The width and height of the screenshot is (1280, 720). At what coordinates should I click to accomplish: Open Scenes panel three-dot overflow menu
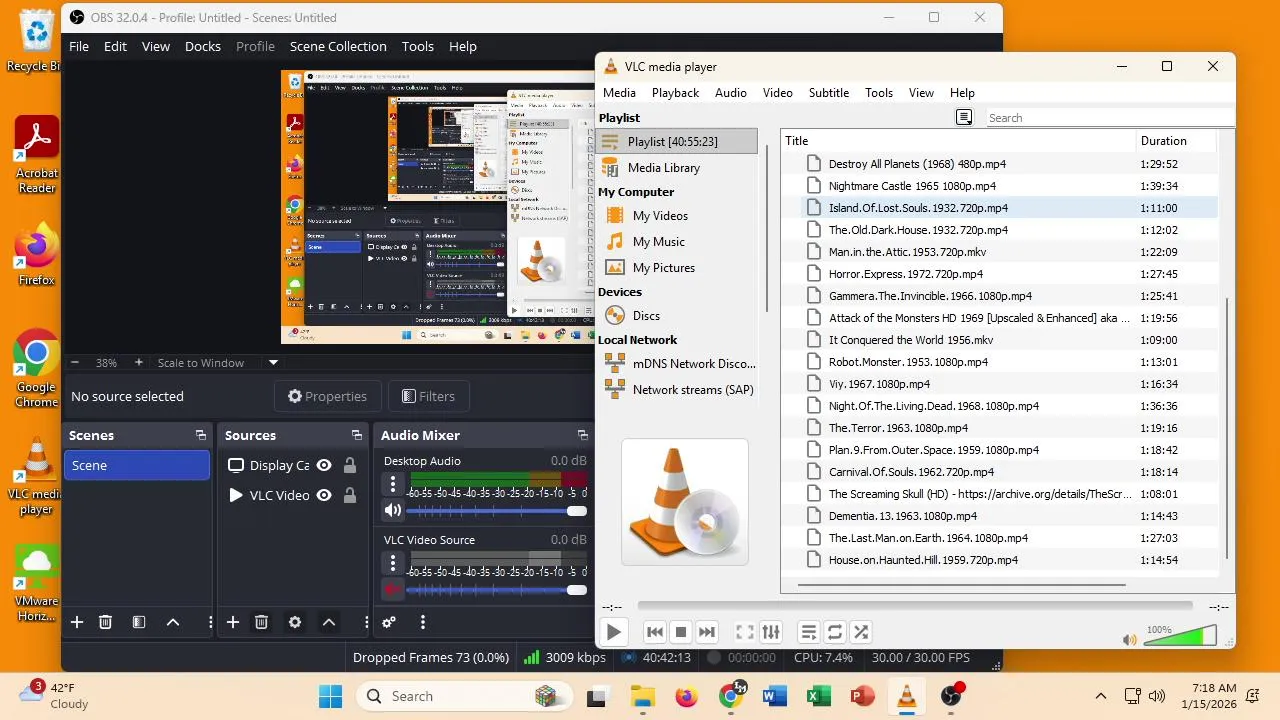[210, 622]
